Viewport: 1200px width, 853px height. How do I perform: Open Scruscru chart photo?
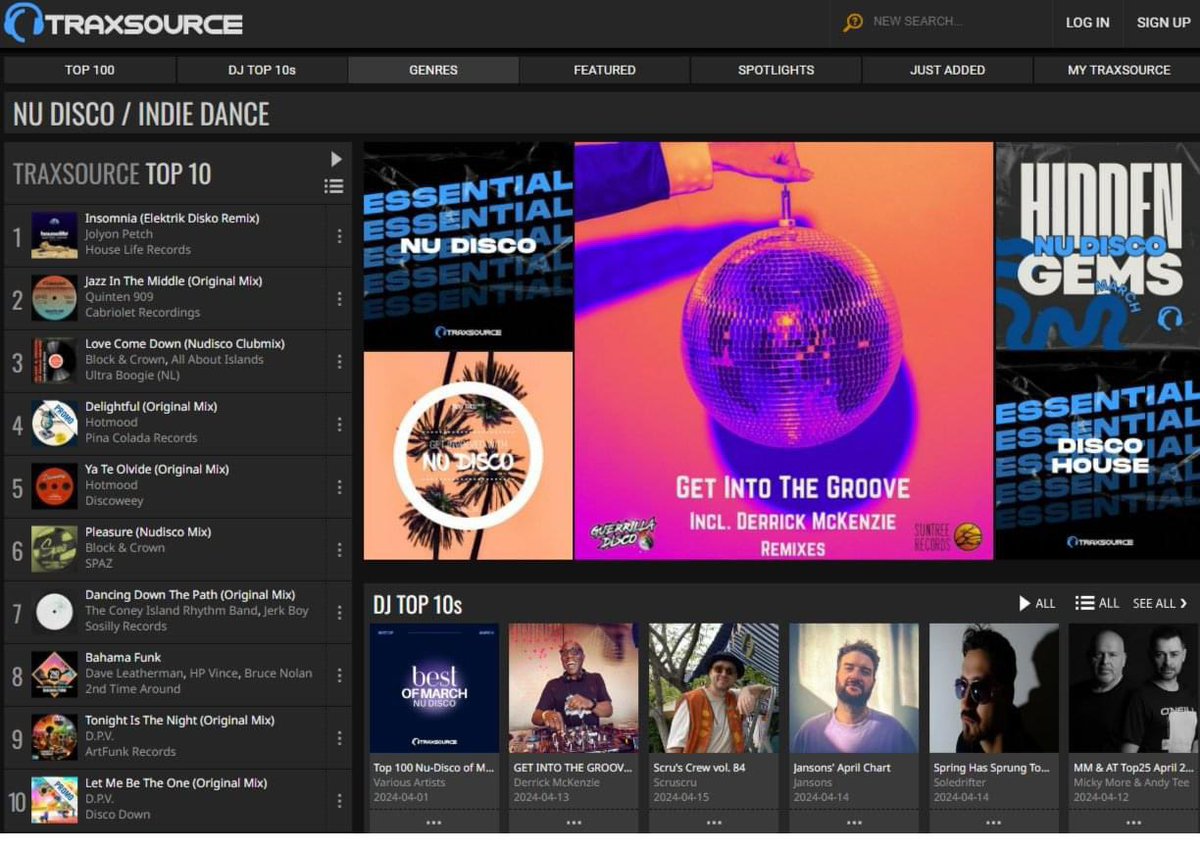click(714, 688)
